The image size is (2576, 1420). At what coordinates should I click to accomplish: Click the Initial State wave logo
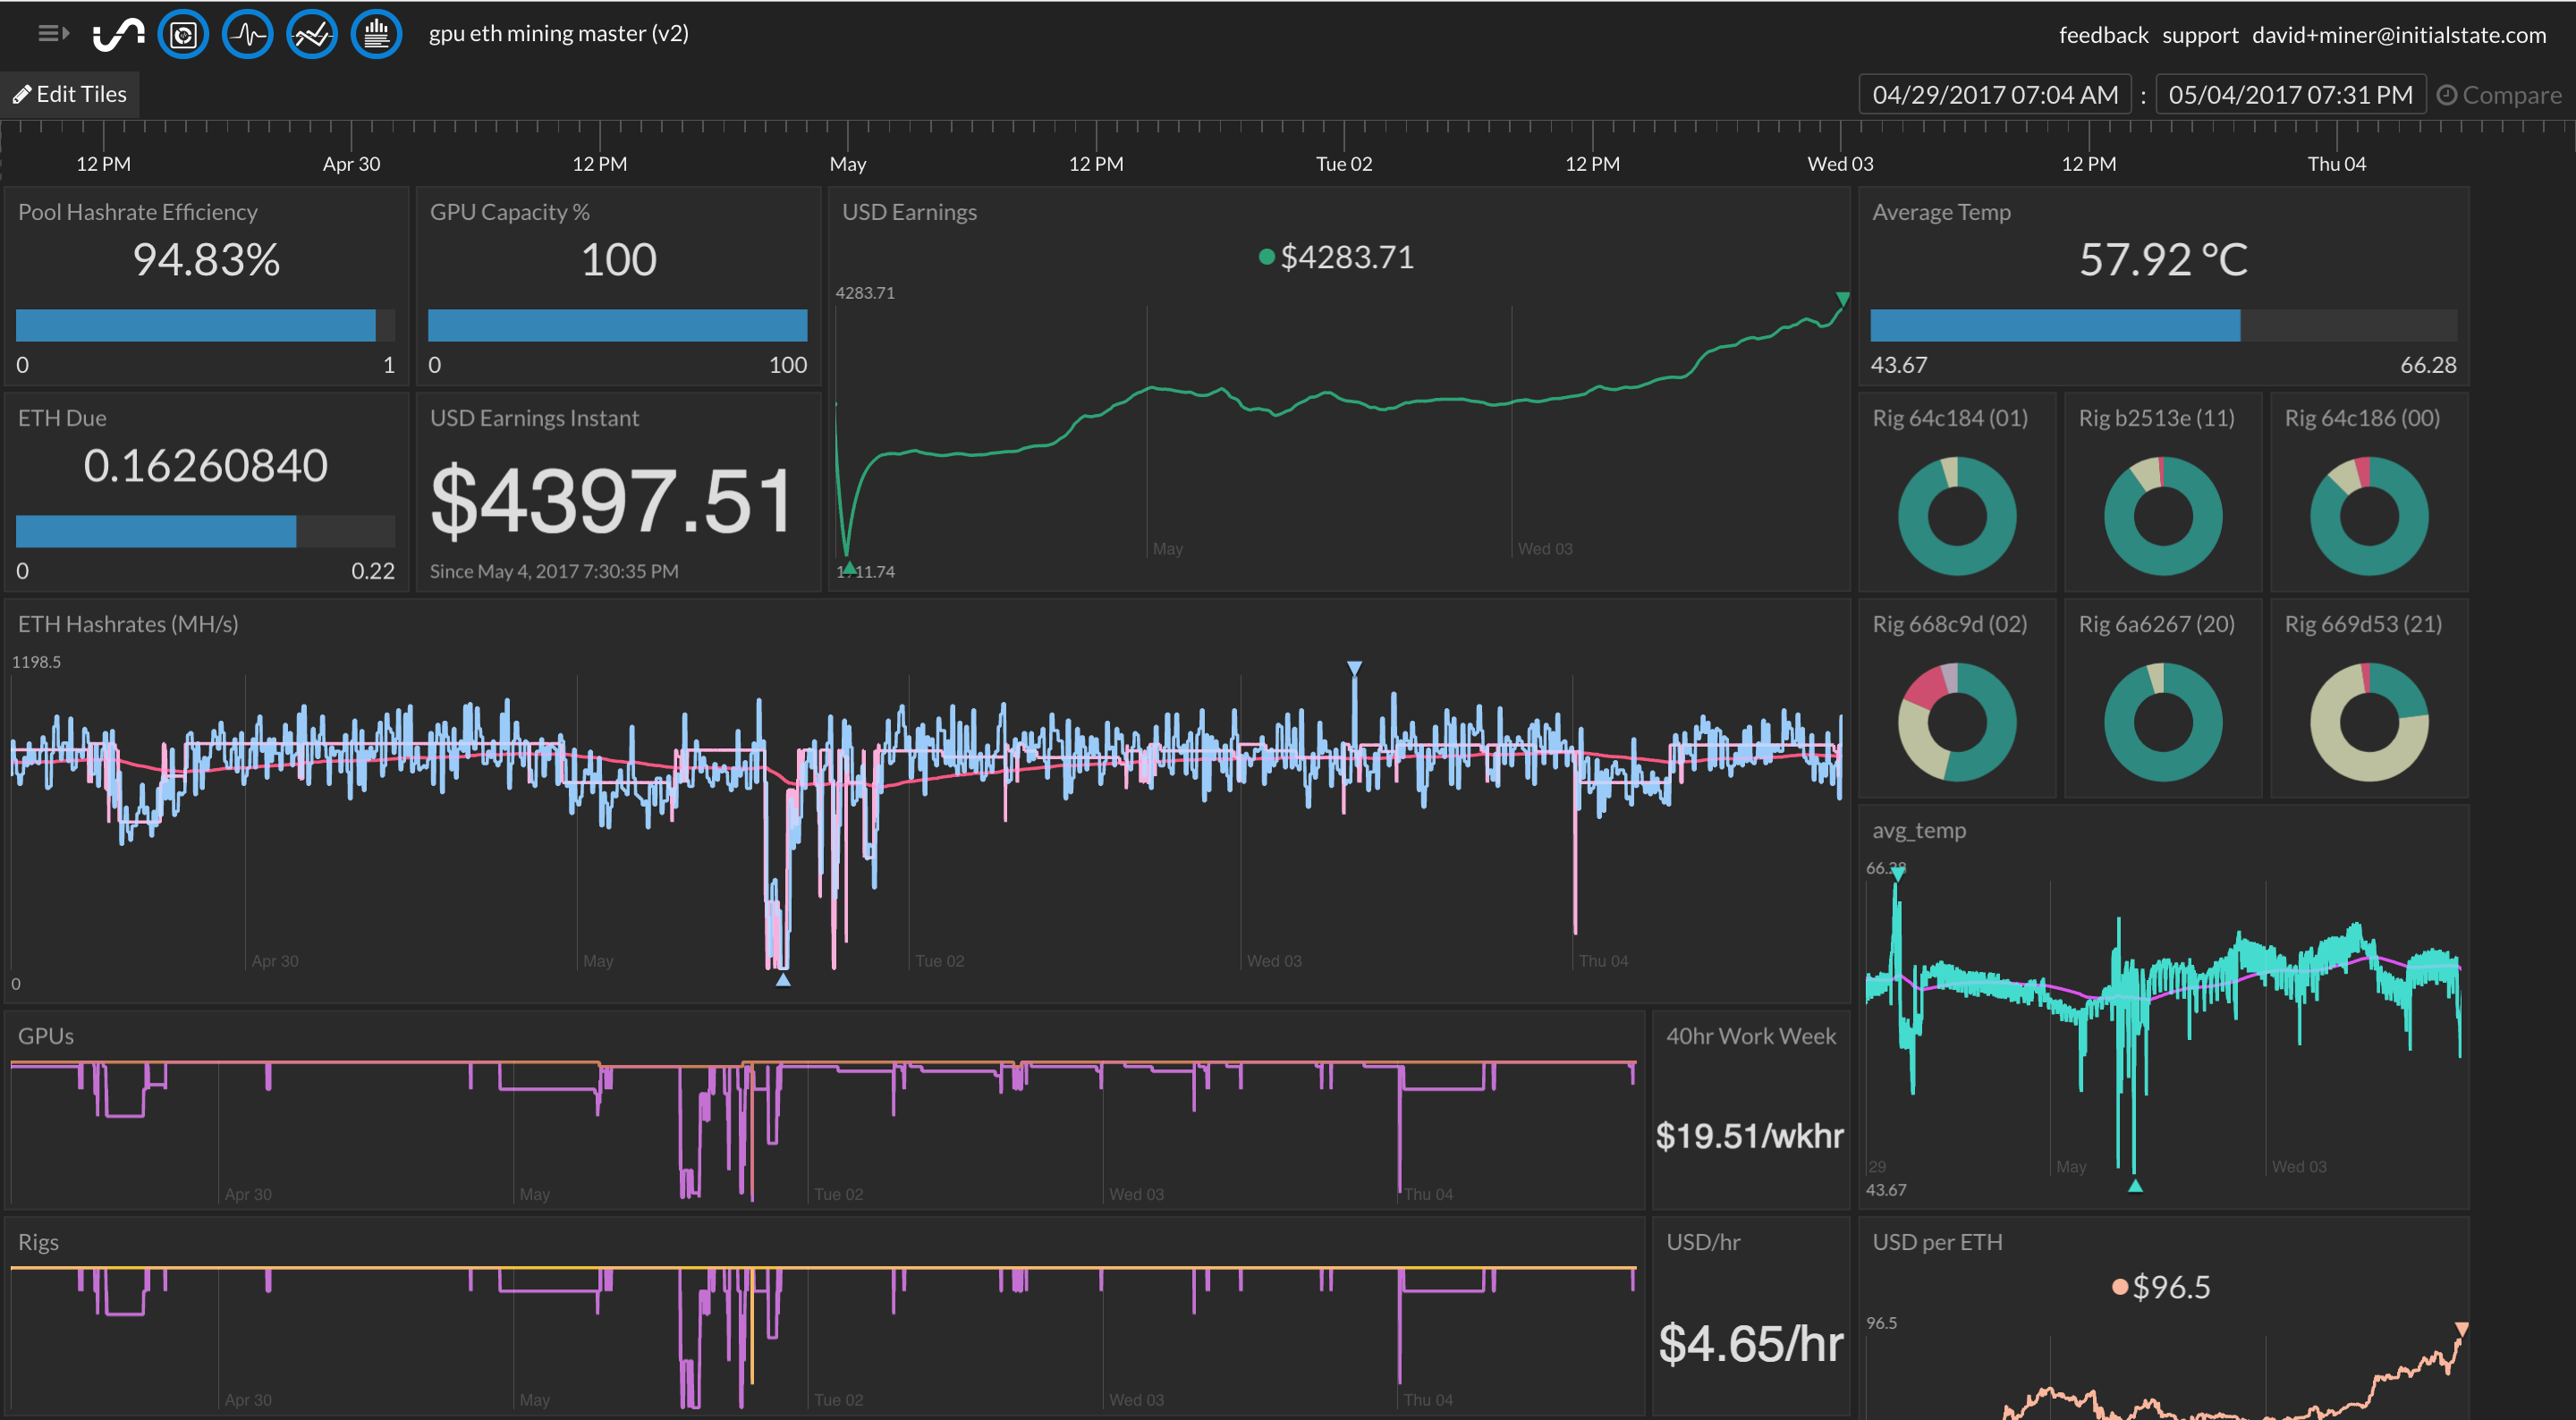(x=117, y=33)
